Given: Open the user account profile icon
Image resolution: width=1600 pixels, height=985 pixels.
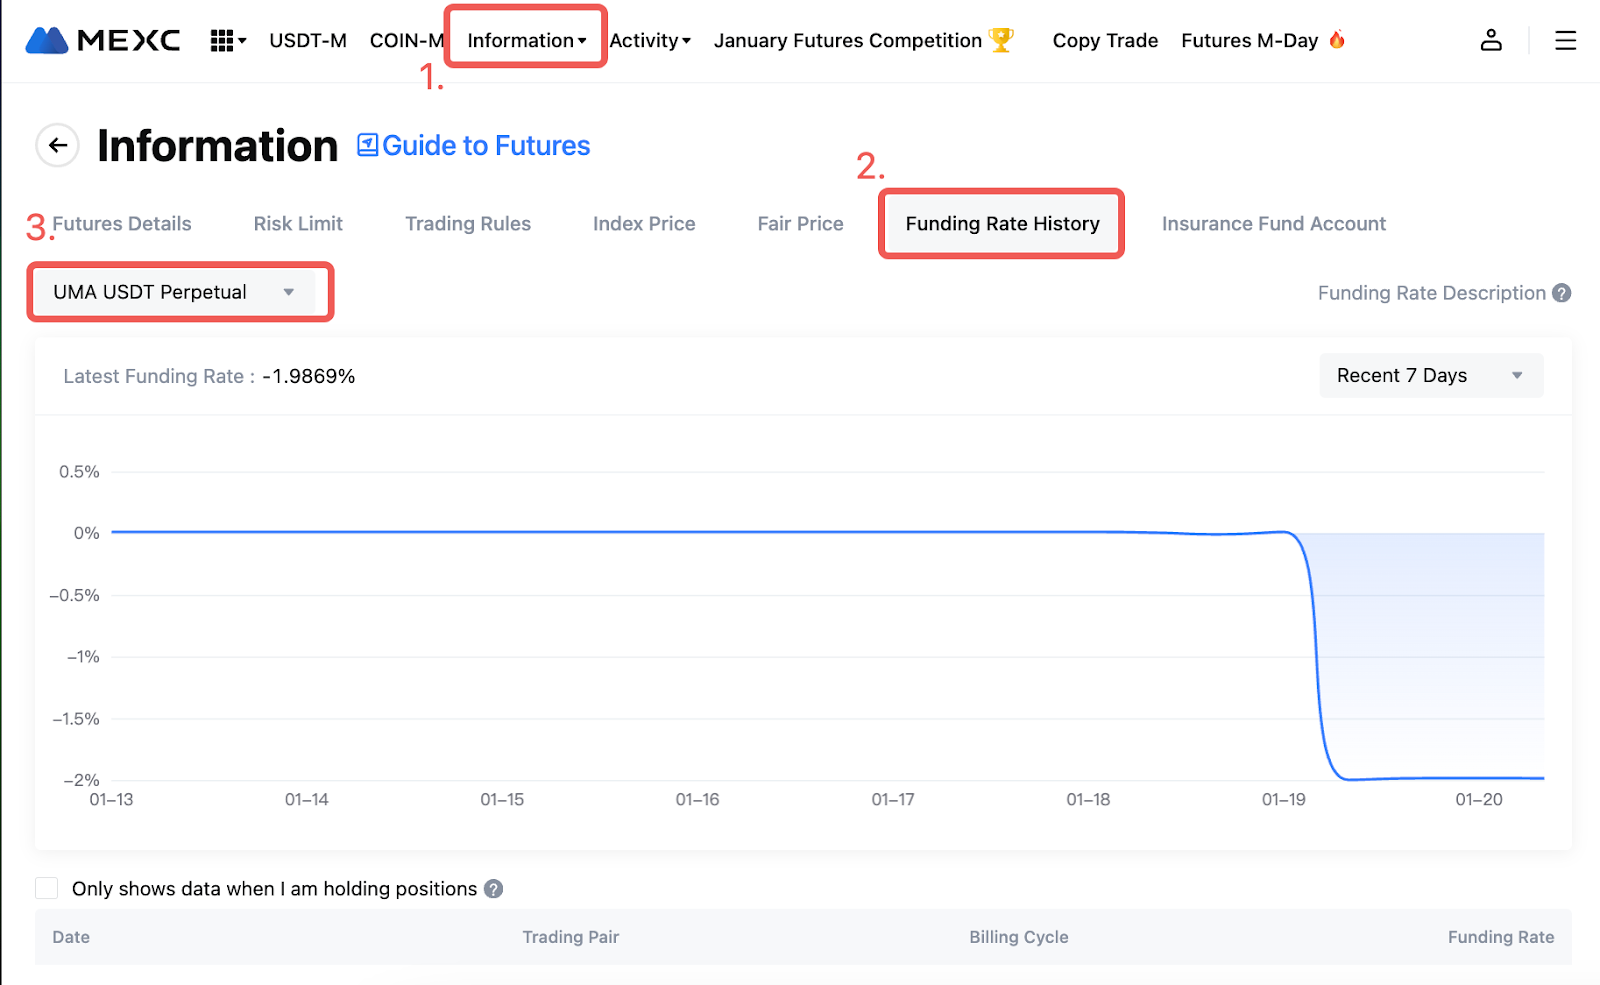Looking at the screenshot, I should tap(1490, 40).
